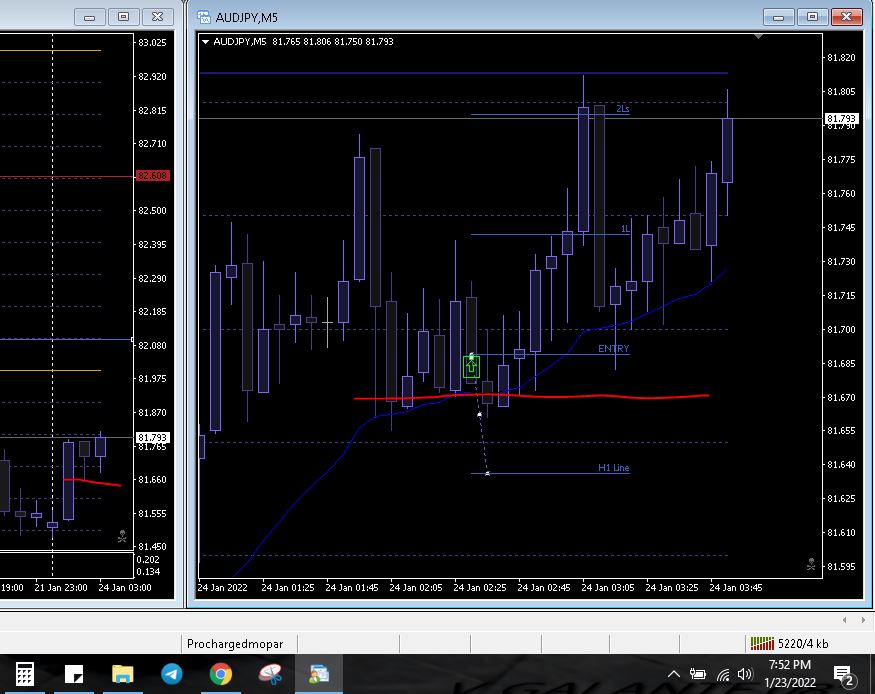Launch Telegram from the taskbar
Viewport: 875px width, 694px height.
coord(172,674)
